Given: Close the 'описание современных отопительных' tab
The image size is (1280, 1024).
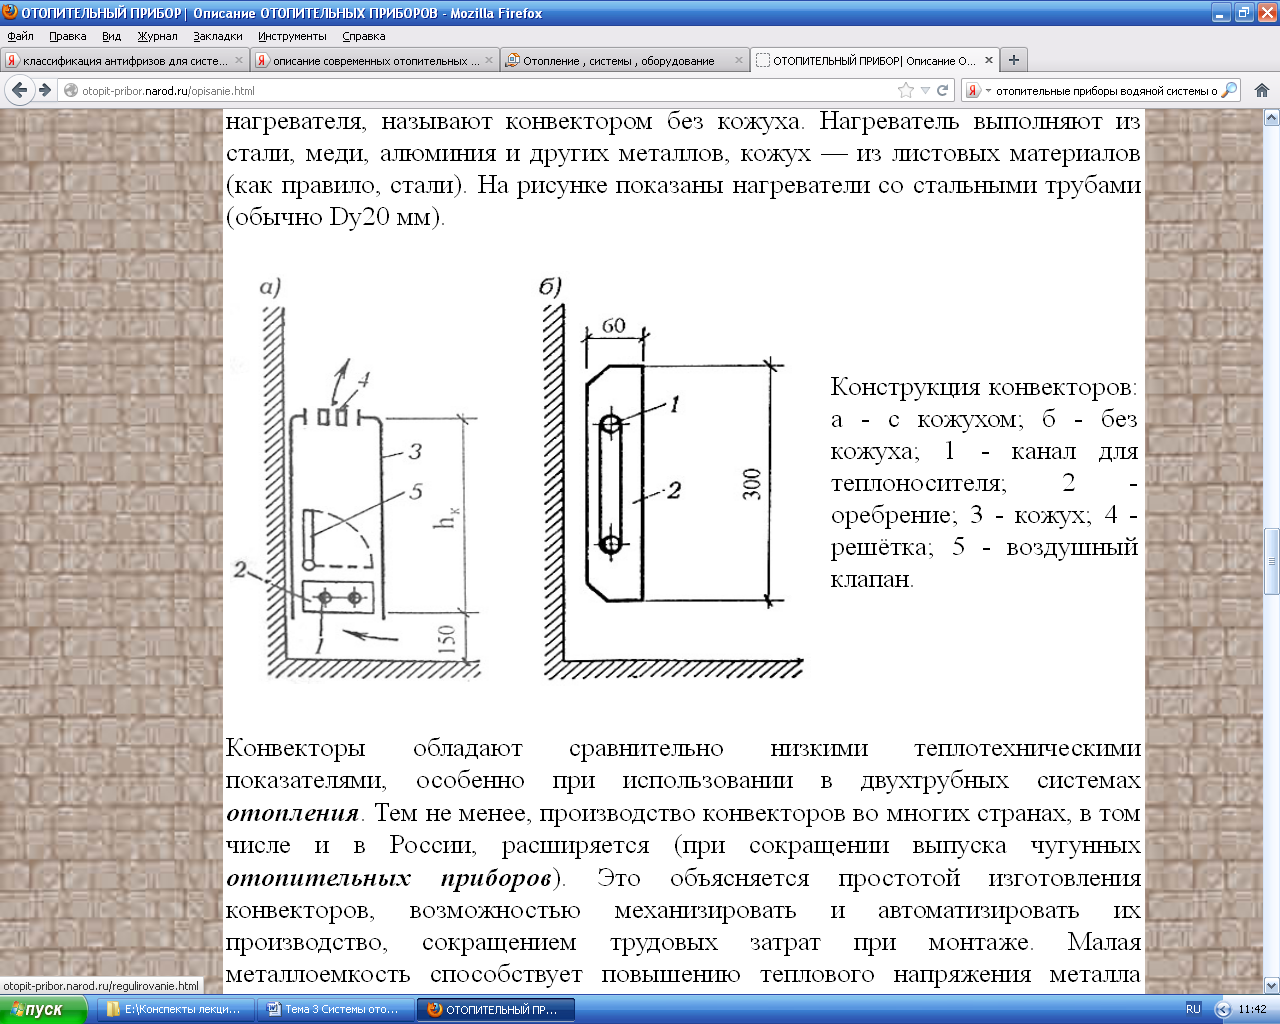Looking at the screenshot, I should click(x=489, y=60).
